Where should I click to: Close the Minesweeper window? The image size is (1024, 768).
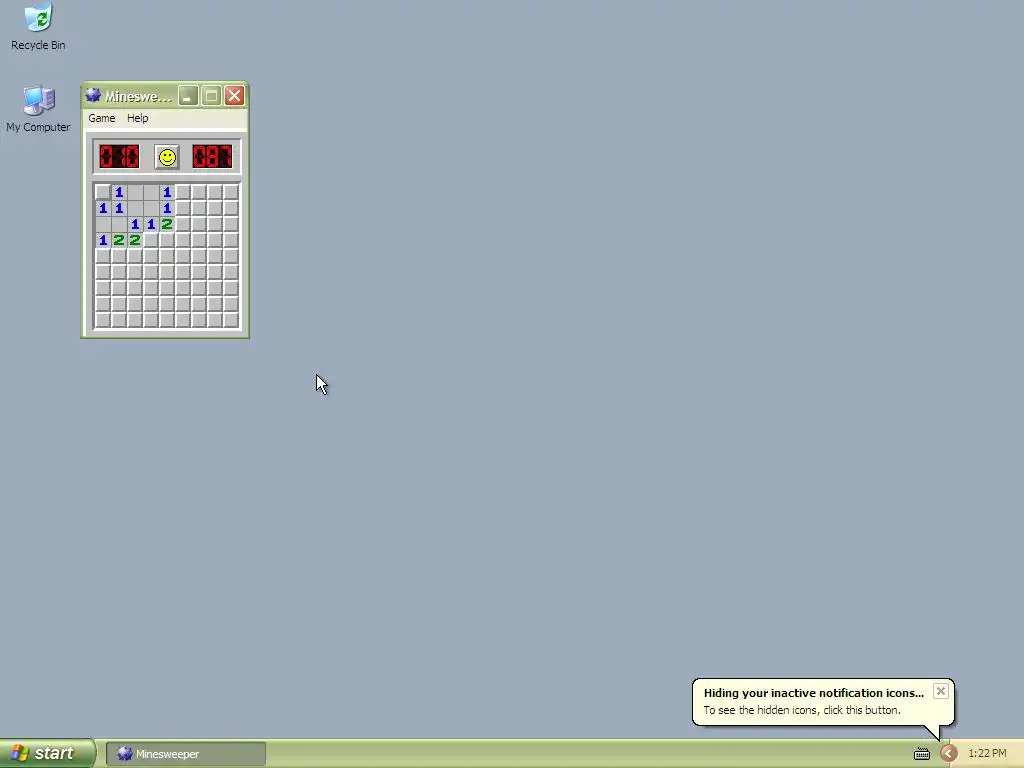tap(234, 96)
